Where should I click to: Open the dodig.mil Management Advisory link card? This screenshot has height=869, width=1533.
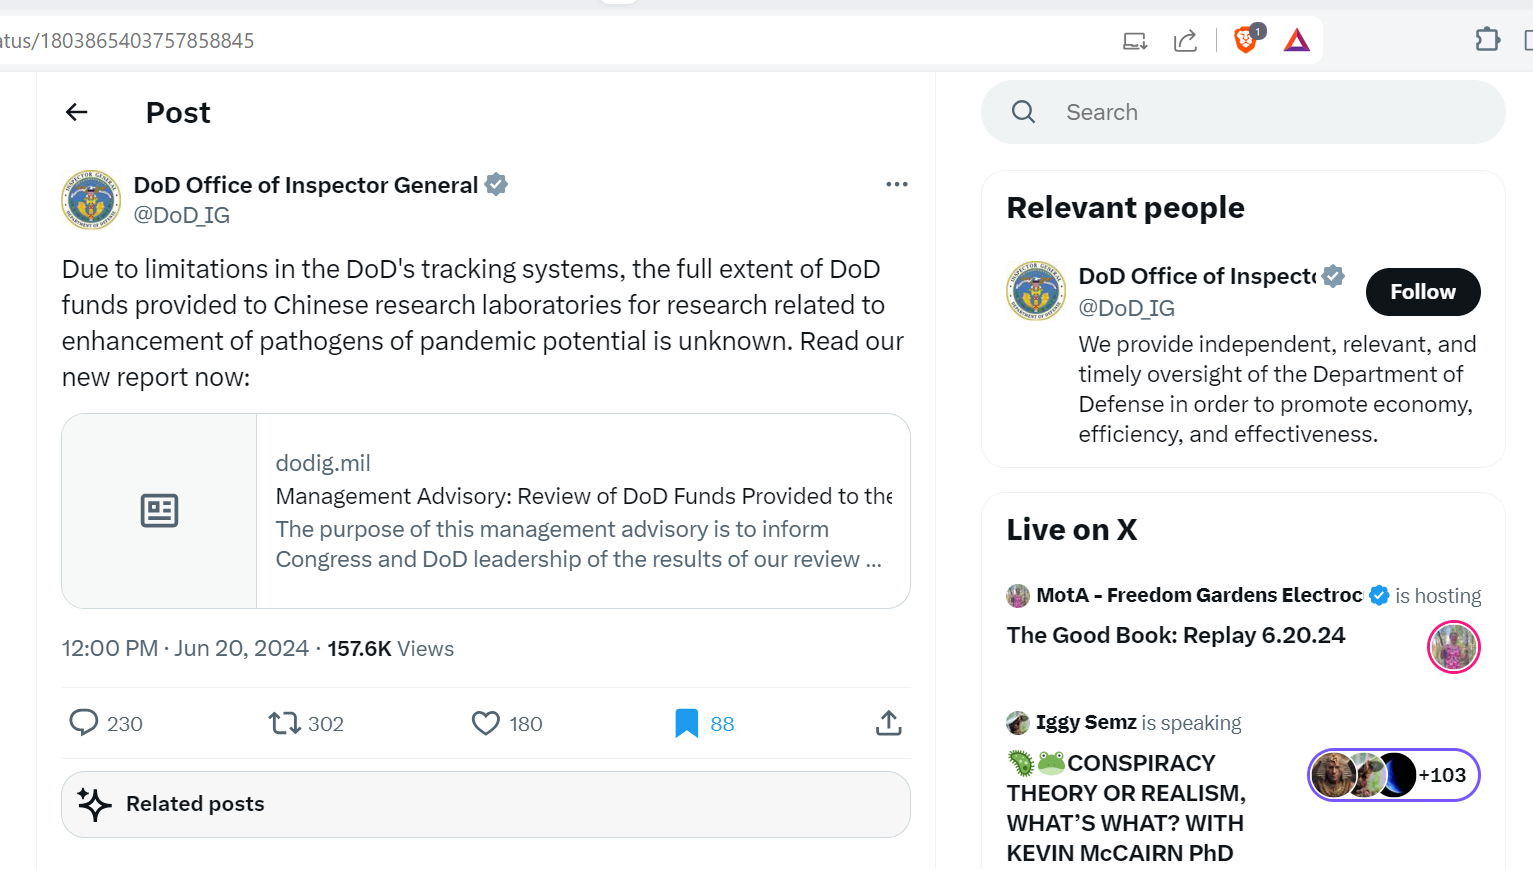[x=486, y=511]
